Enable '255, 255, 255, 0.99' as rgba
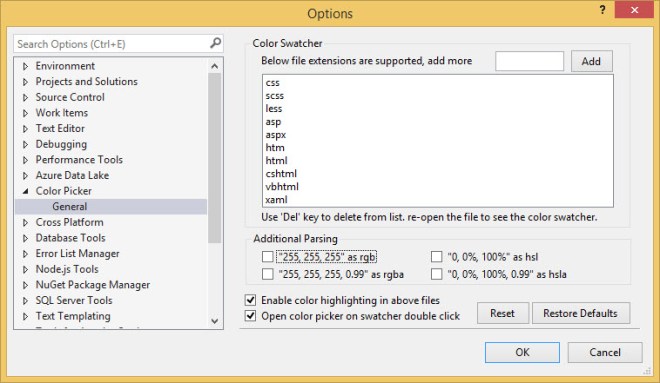Image resolution: width=660 pixels, height=383 pixels. [267, 274]
